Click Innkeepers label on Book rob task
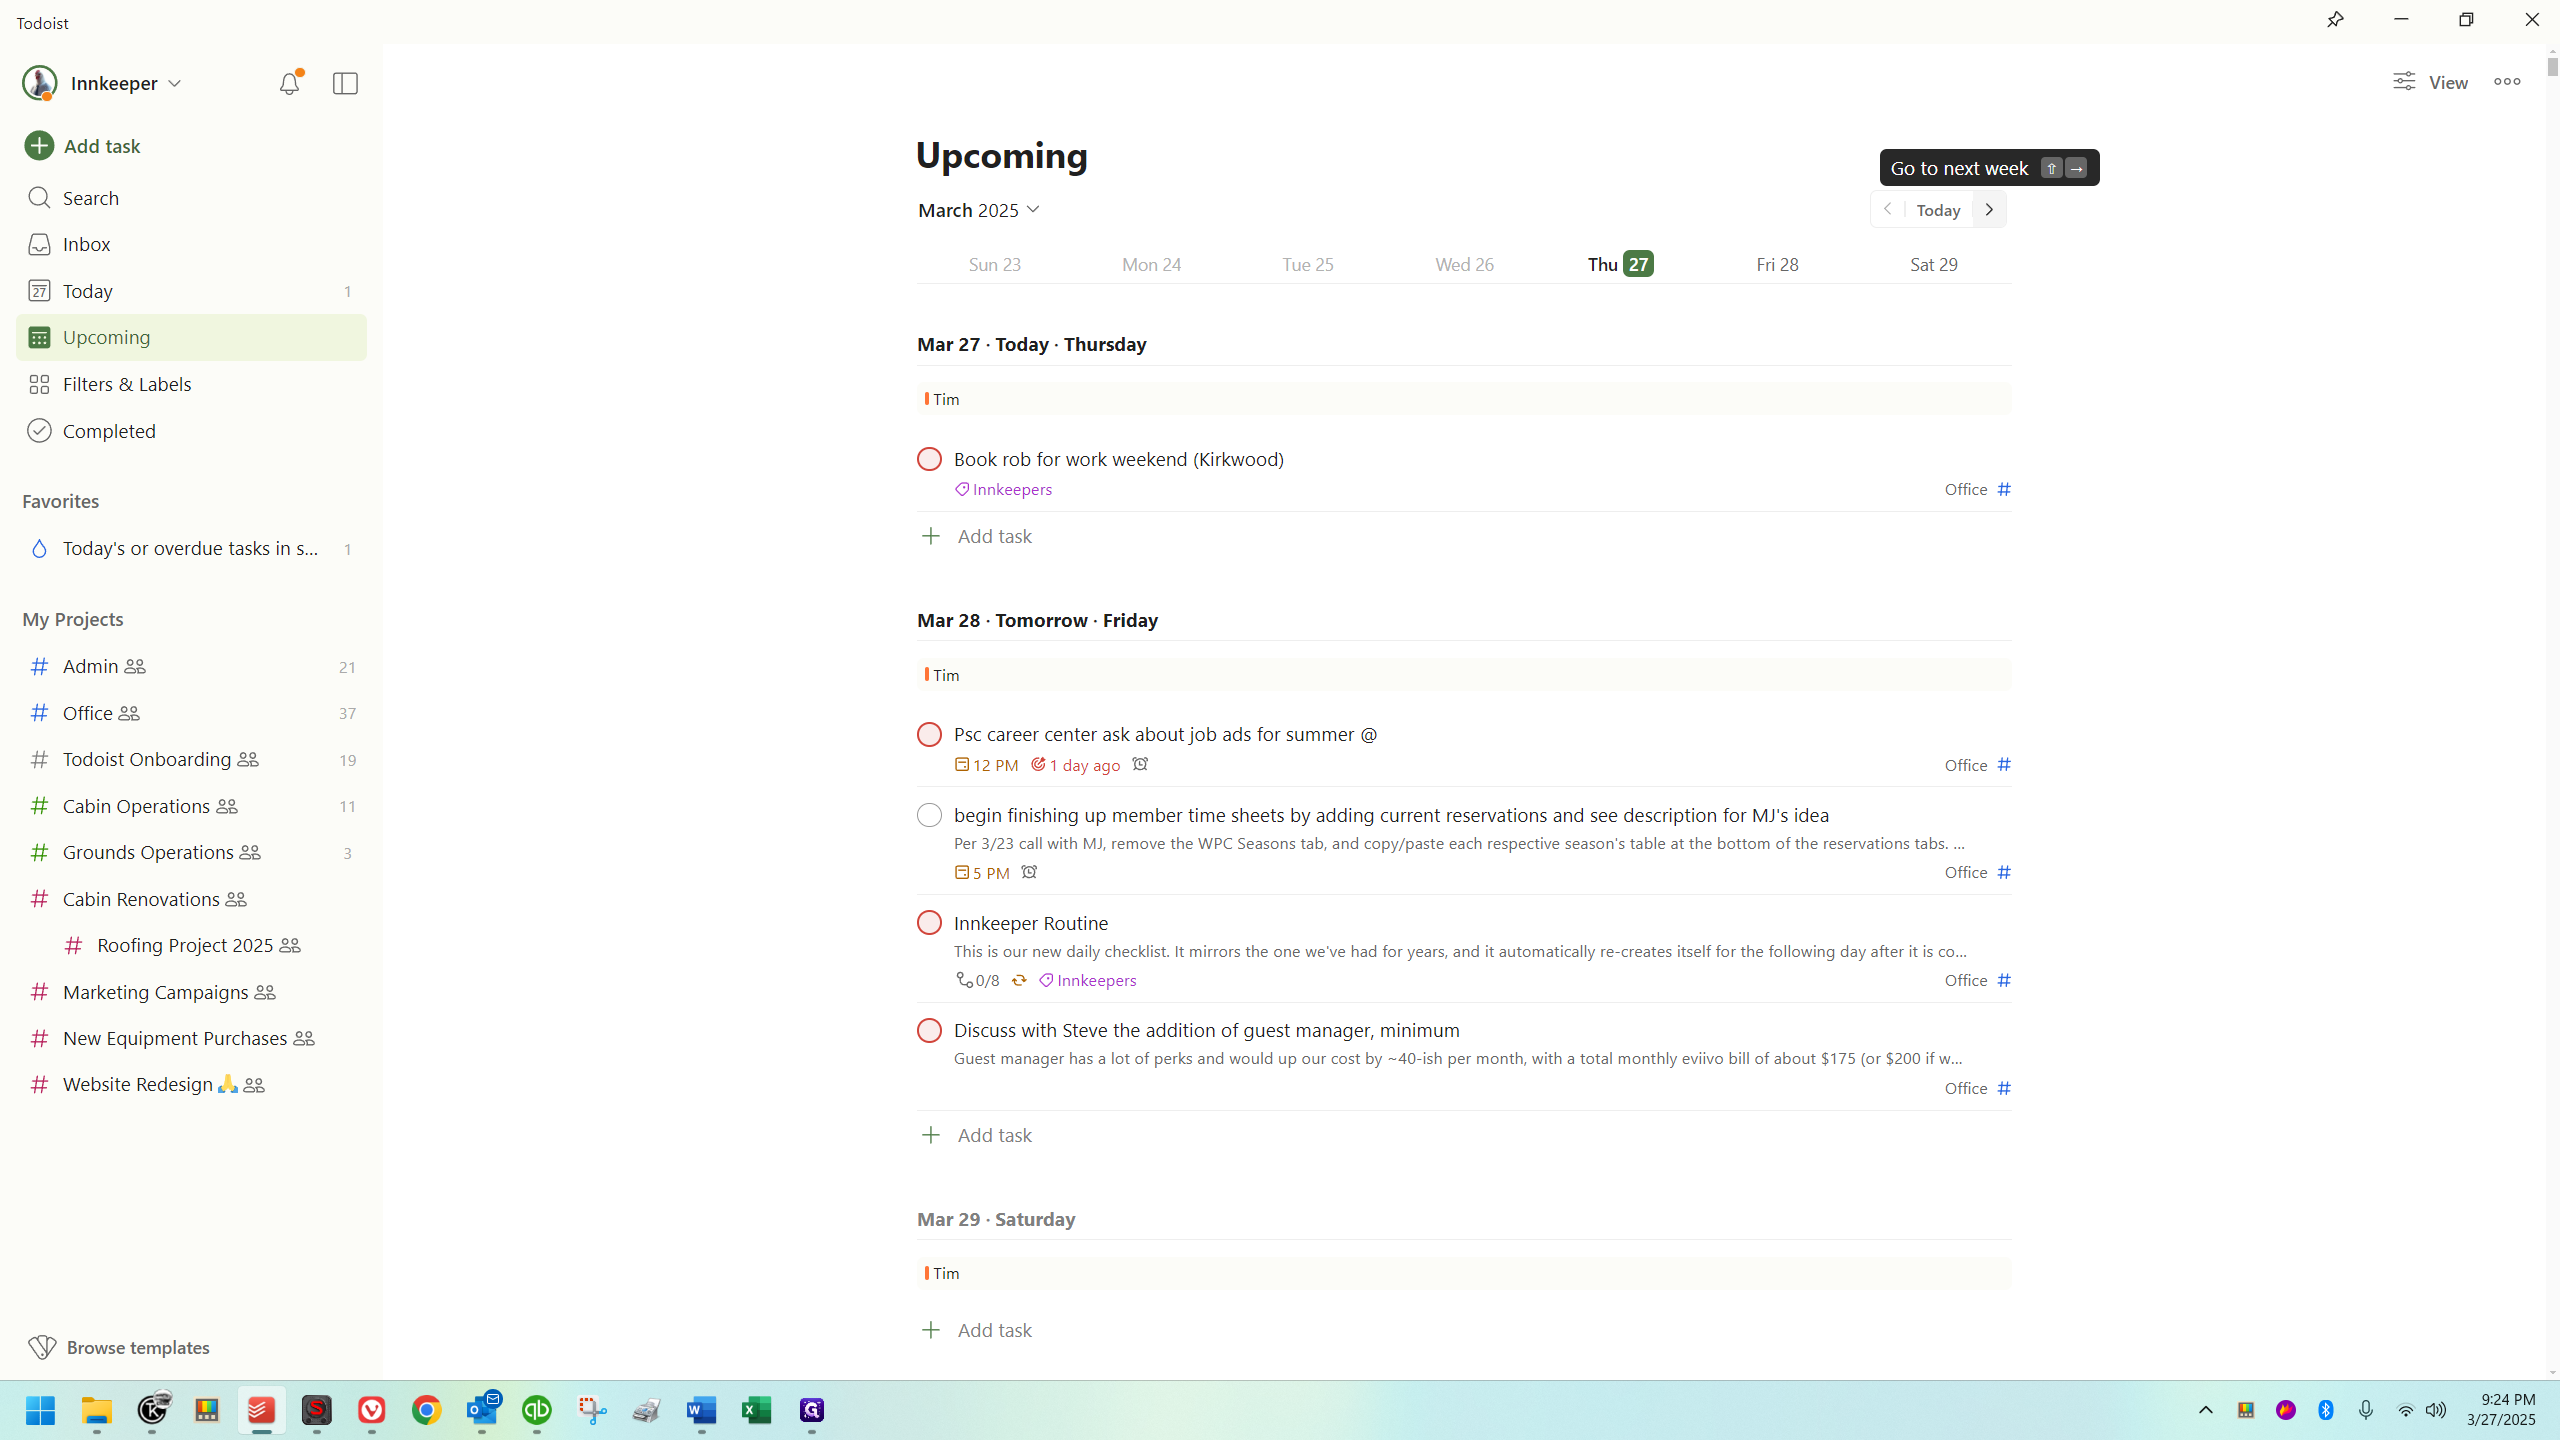 point(1003,489)
